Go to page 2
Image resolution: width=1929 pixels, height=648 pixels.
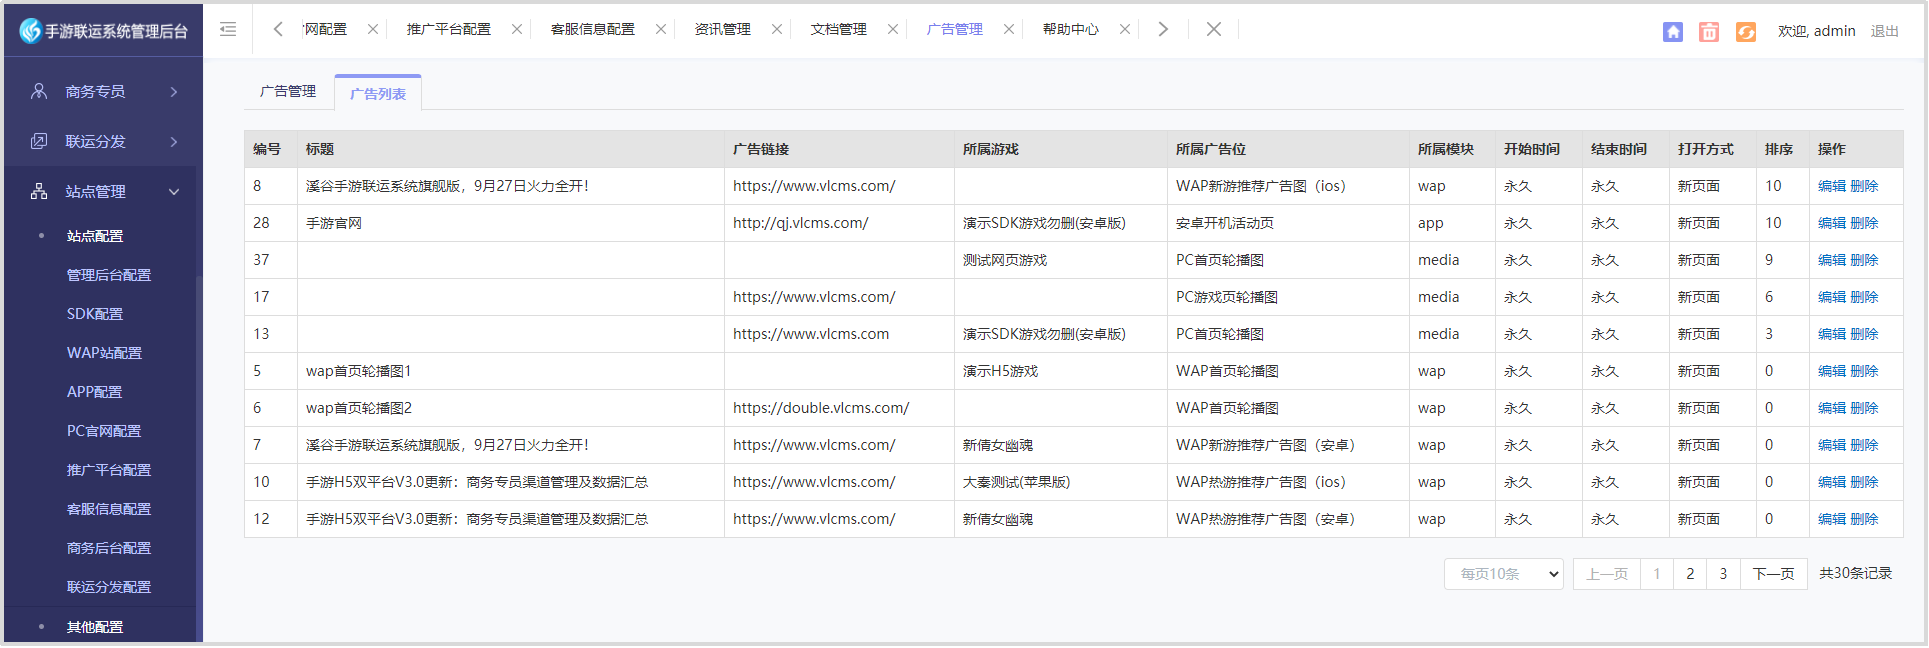coord(1690,574)
